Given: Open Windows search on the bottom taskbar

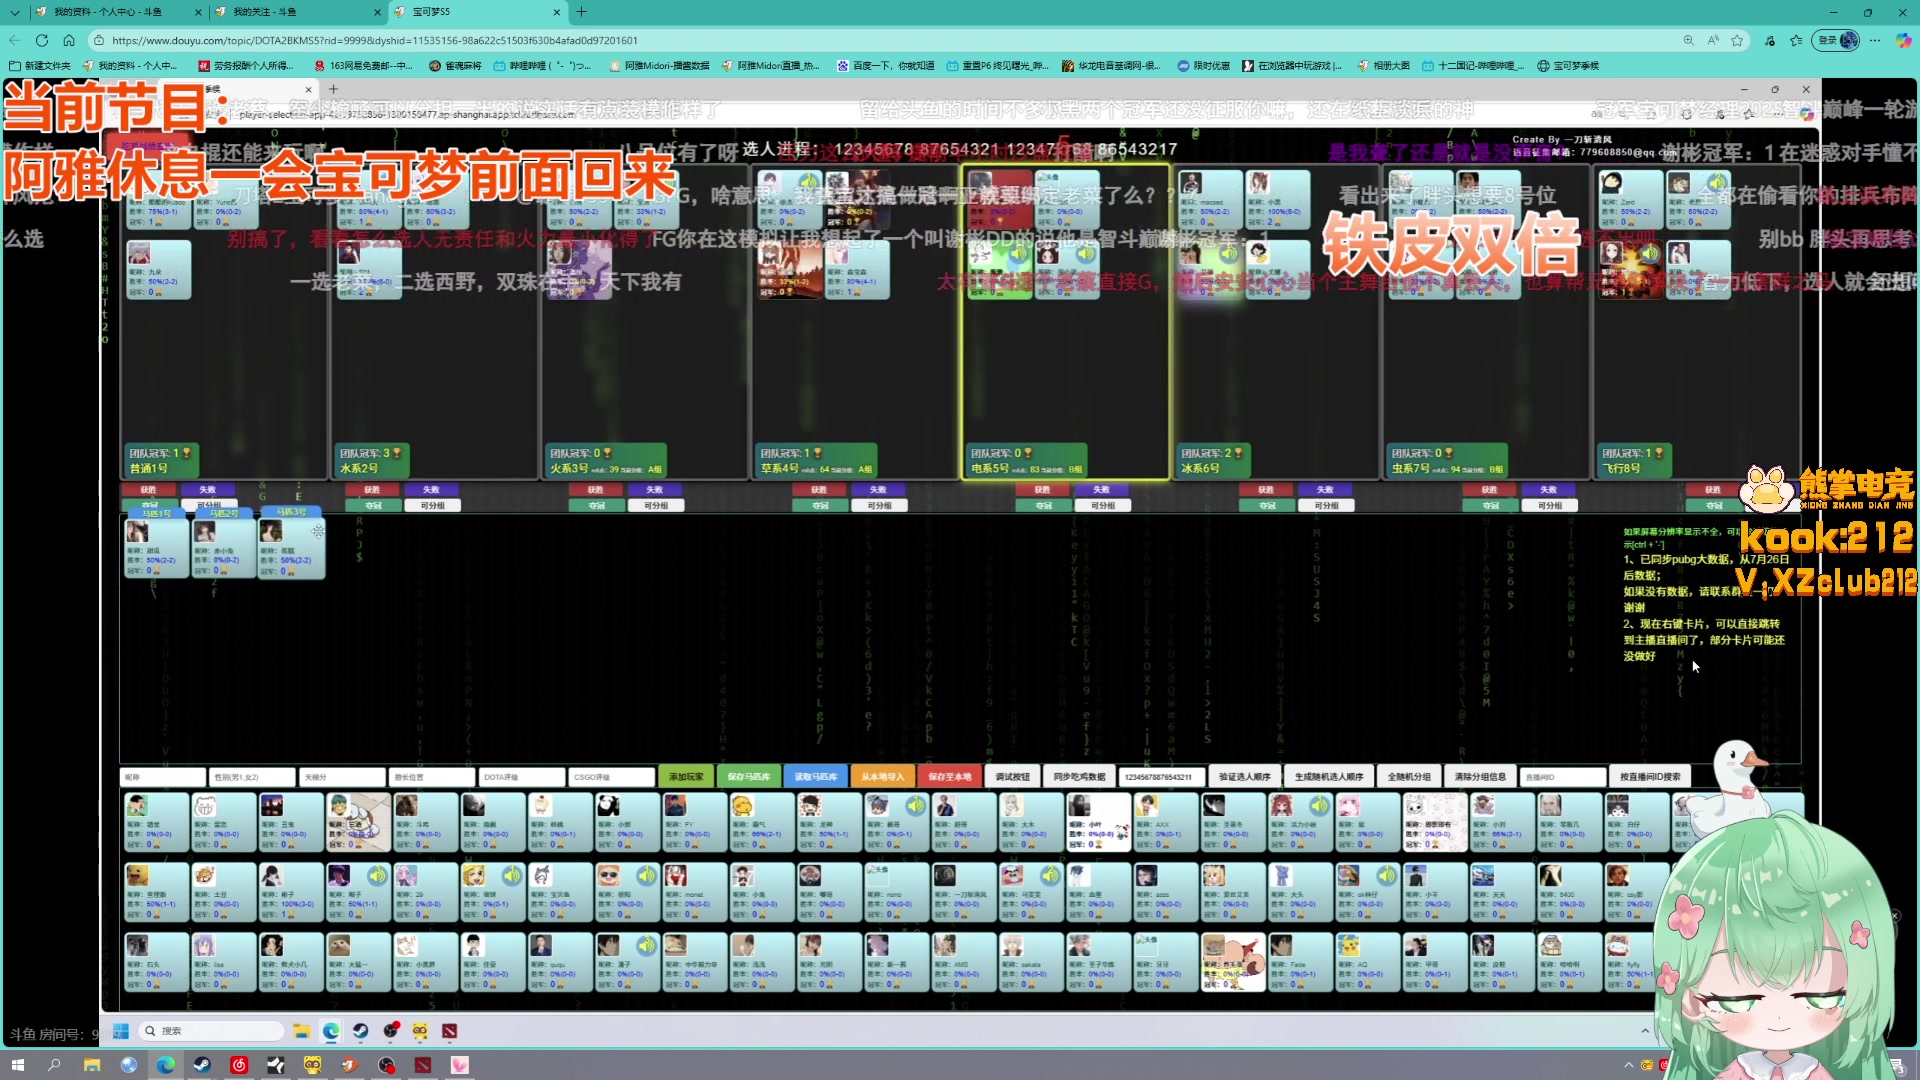Looking at the screenshot, I should tap(54, 1065).
